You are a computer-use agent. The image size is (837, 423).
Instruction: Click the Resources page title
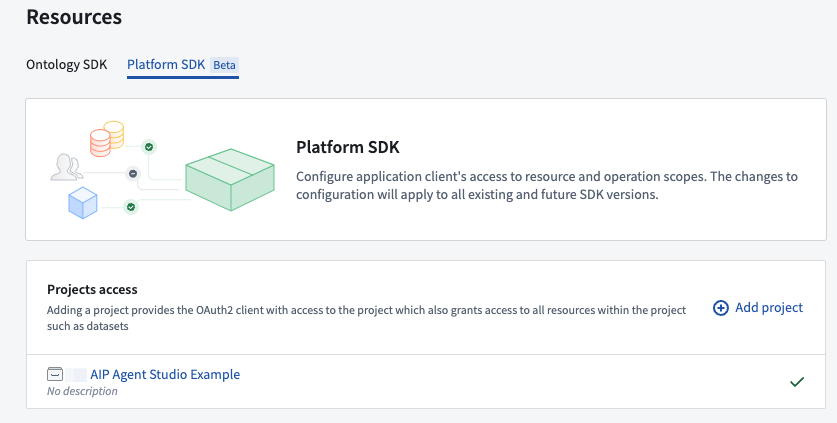pyautogui.click(x=74, y=17)
